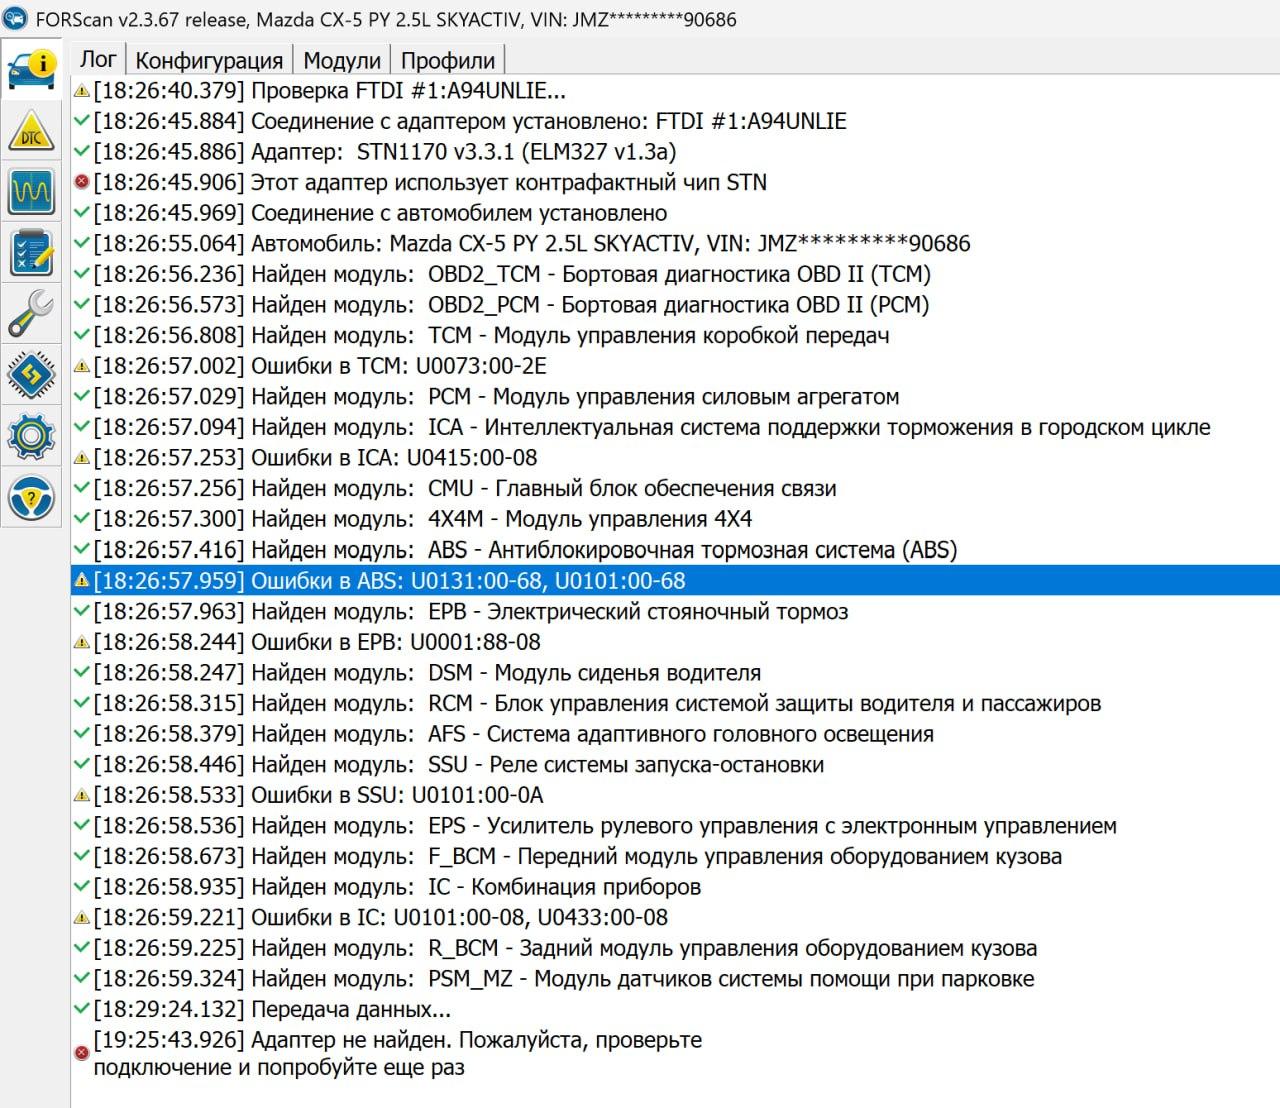1280x1108 pixels.
Task: Switch to the Профили tab
Action: point(447,61)
